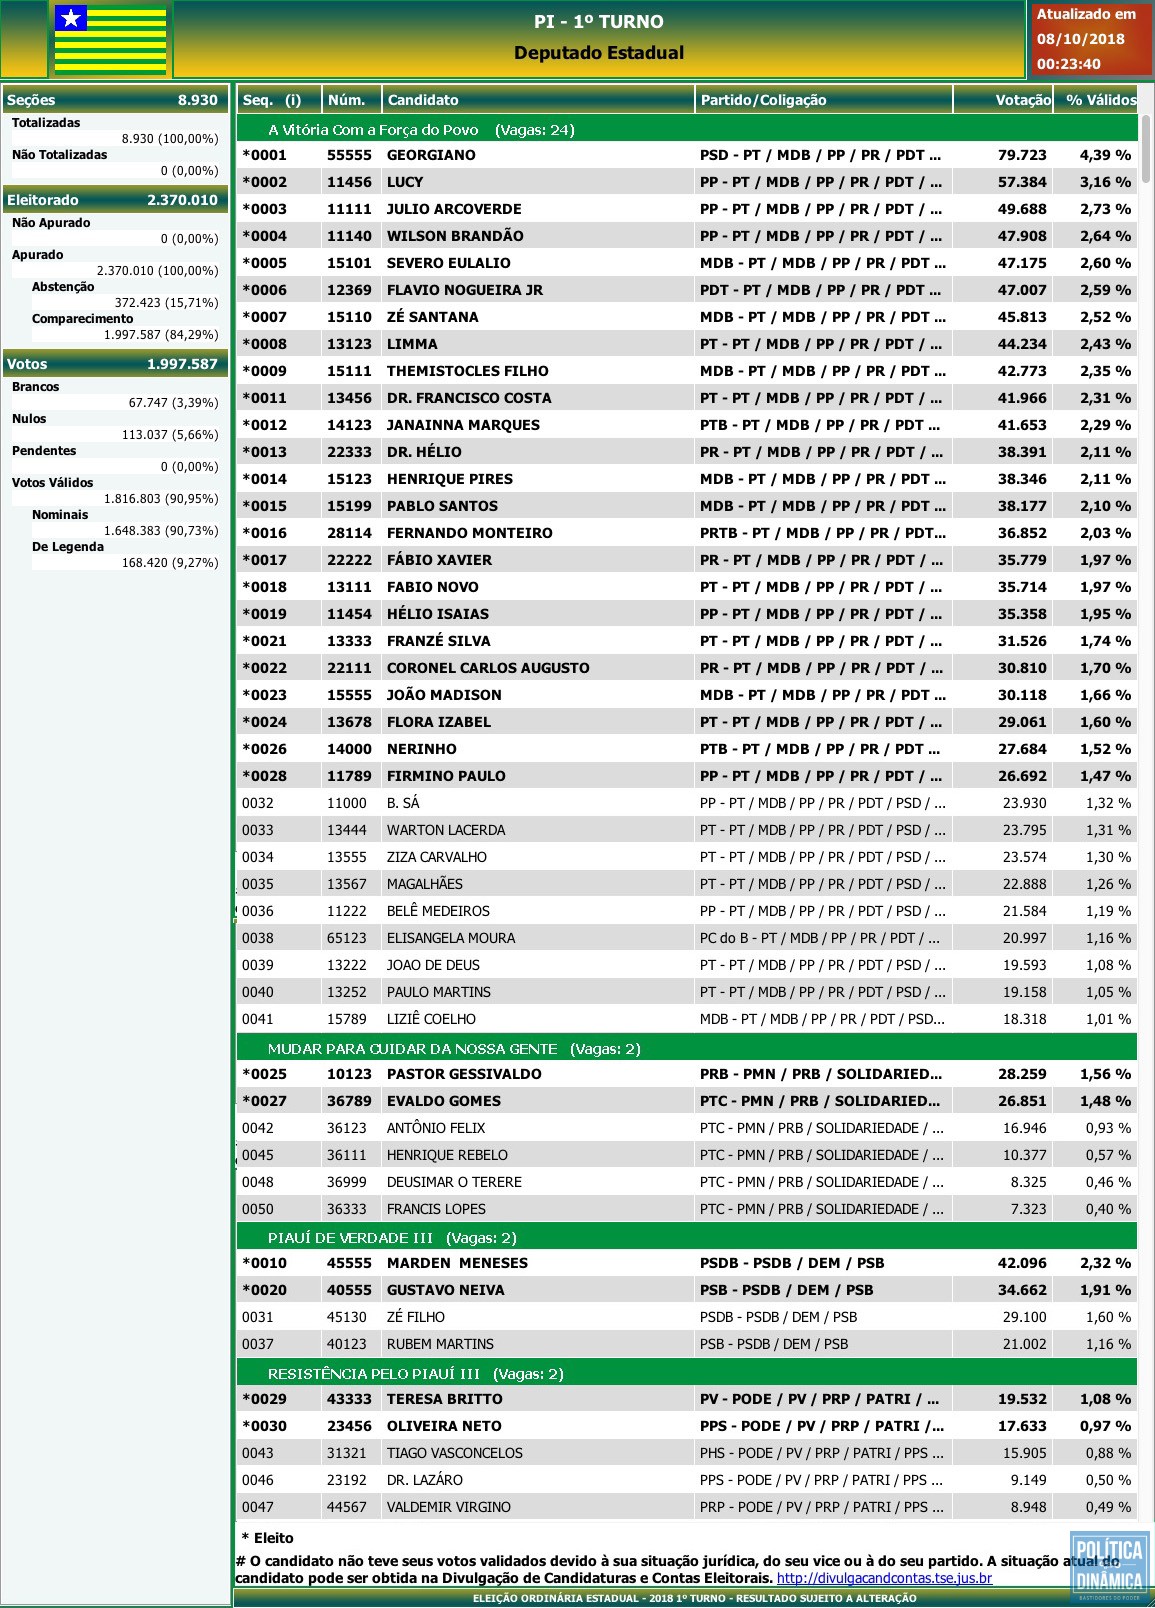Image resolution: width=1155 pixels, height=1608 pixels.
Task: Select candidate WILSON BRANDÃO
Action: tap(687, 236)
